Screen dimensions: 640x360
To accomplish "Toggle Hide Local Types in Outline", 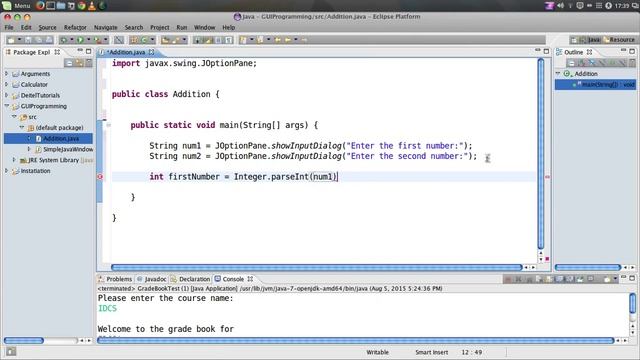I will [x=622, y=63].
